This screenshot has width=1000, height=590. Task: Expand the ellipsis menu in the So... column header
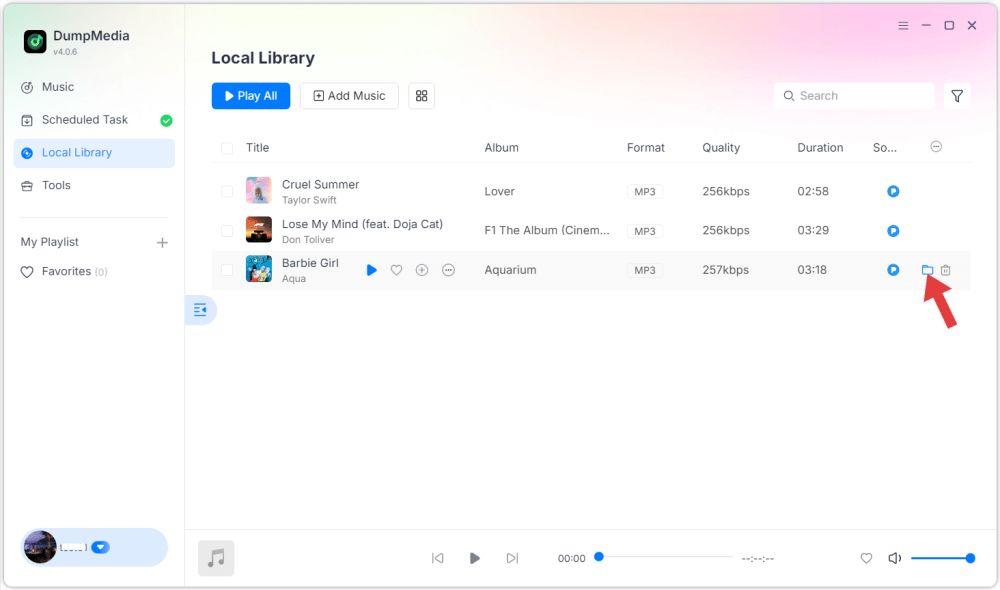click(936, 146)
